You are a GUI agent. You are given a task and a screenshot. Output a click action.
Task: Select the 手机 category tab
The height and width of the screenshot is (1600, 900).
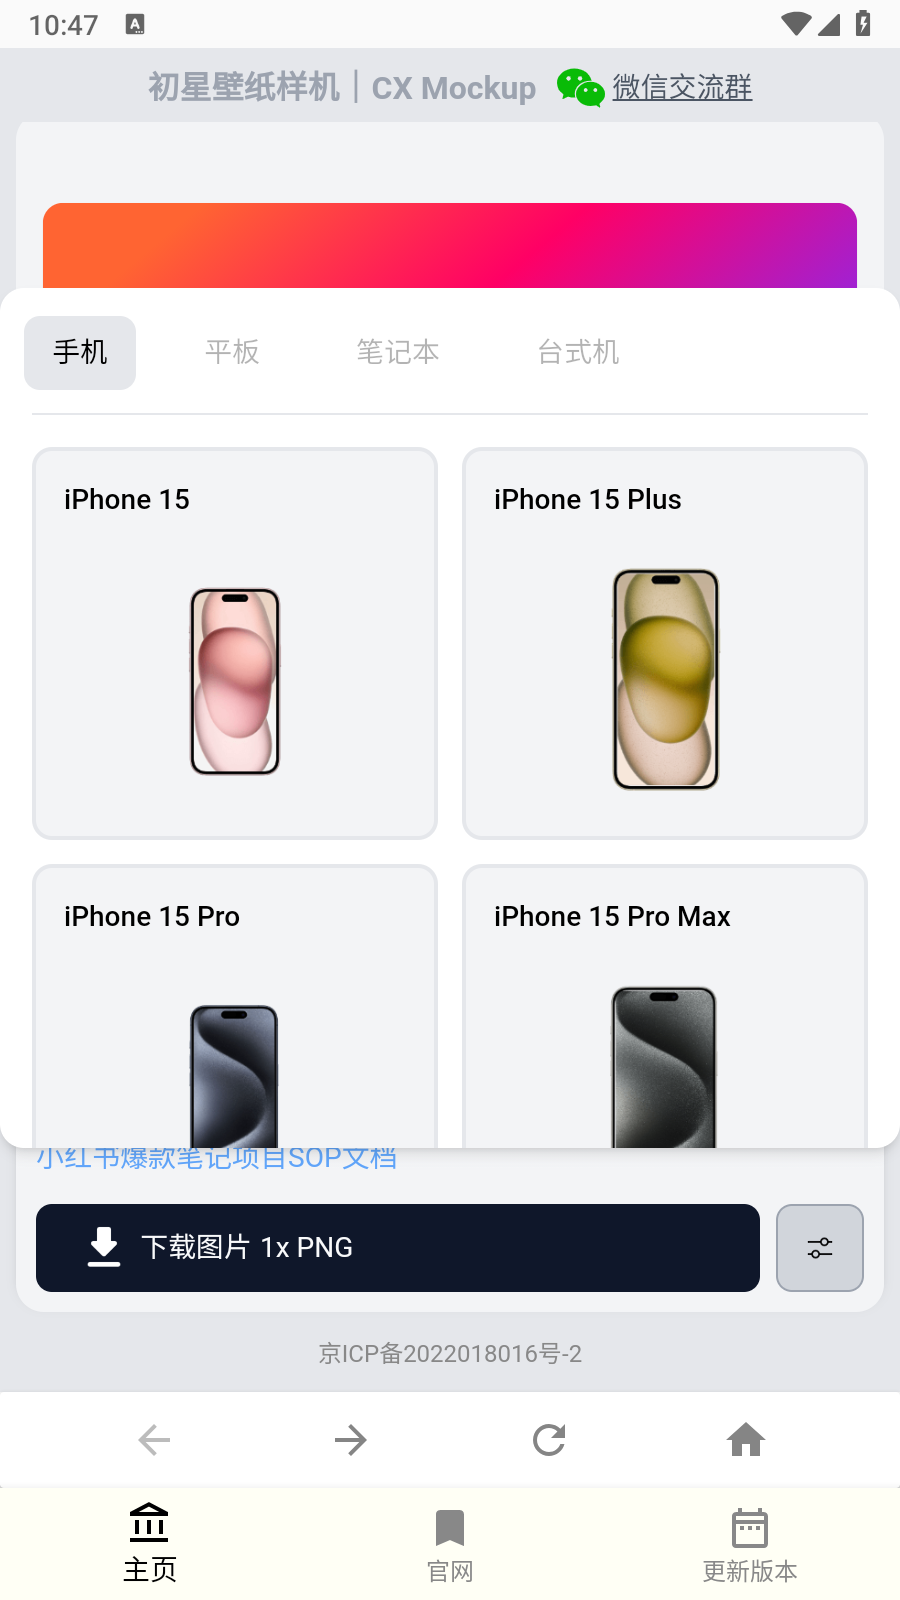pos(80,352)
